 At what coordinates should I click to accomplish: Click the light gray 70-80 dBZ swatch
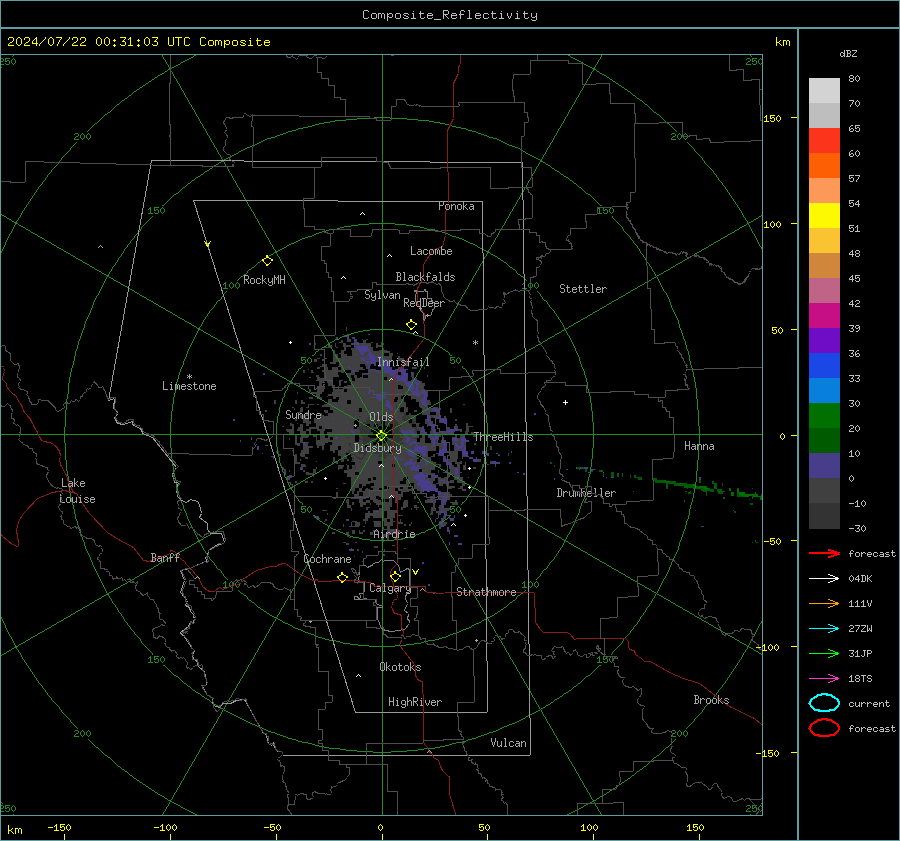[824, 91]
